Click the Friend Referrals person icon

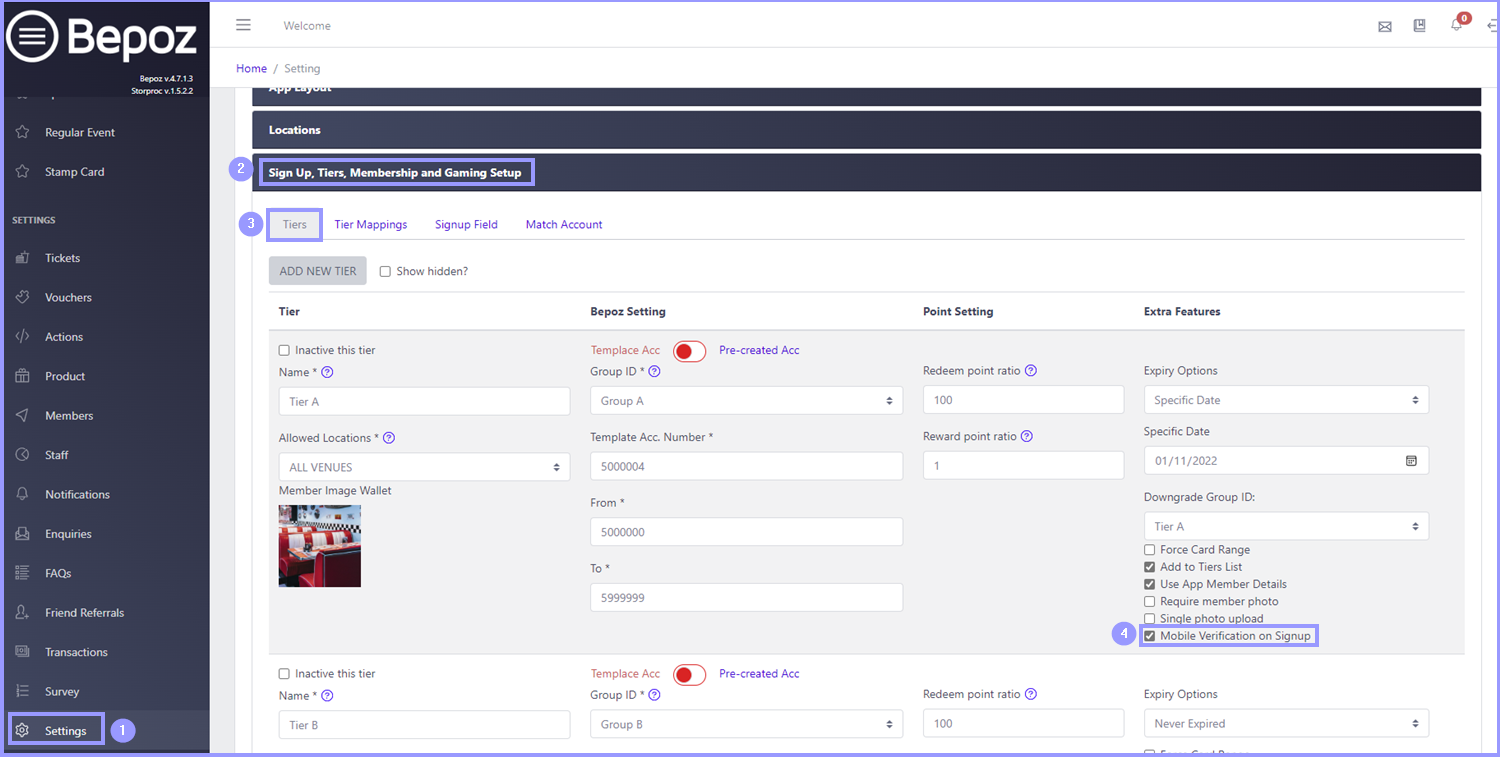click(x=23, y=613)
